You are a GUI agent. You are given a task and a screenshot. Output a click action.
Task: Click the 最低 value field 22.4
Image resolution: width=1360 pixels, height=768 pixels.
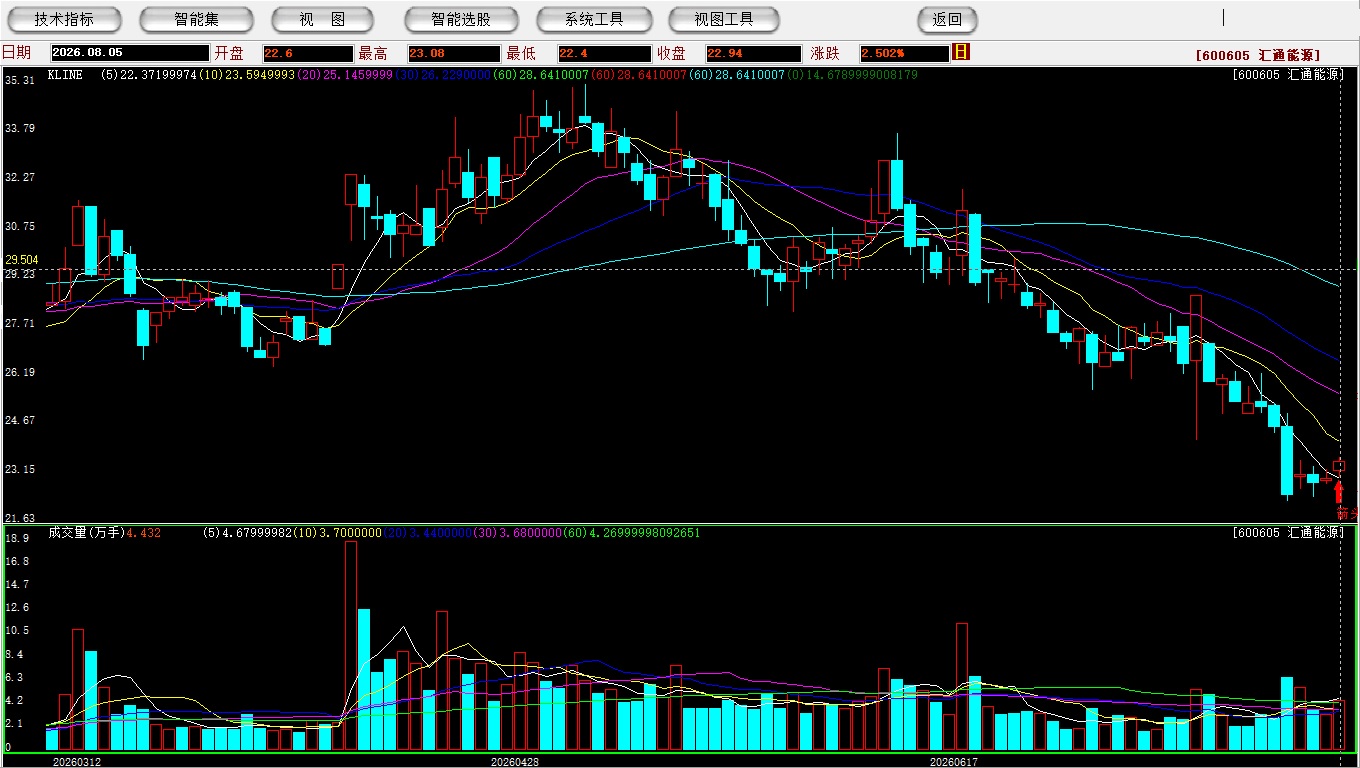tap(604, 53)
